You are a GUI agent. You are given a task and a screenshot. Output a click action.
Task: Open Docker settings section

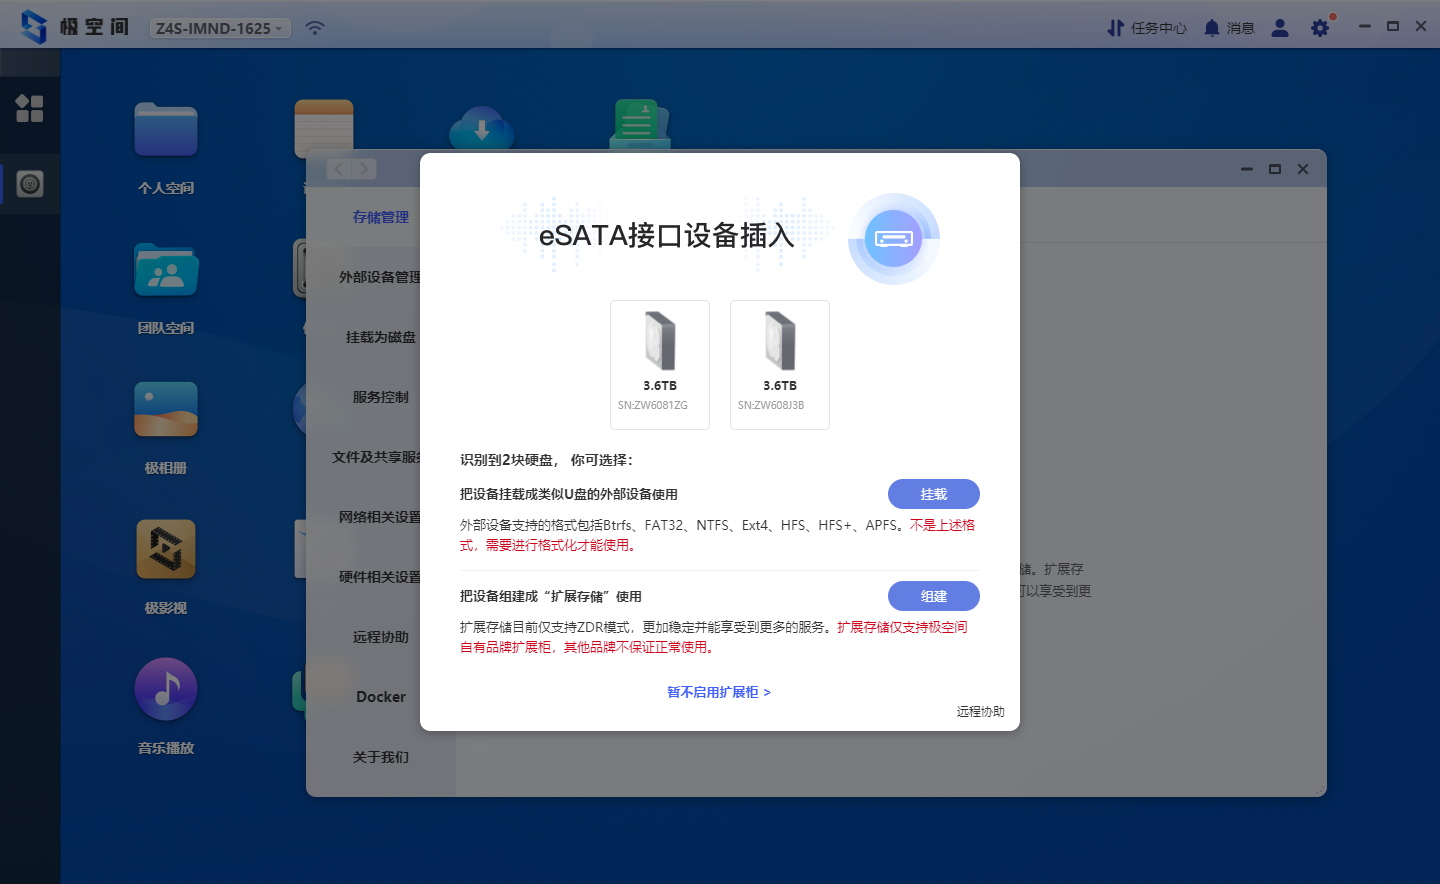click(381, 697)
